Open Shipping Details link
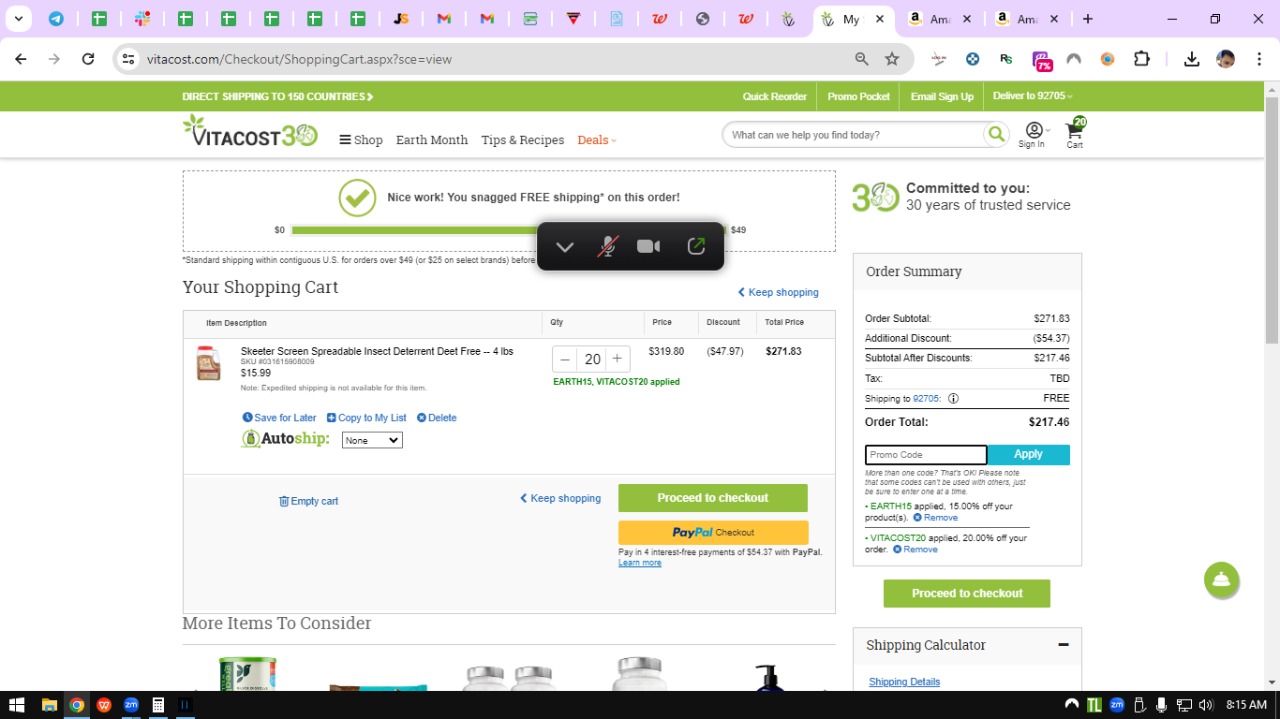 904,682
